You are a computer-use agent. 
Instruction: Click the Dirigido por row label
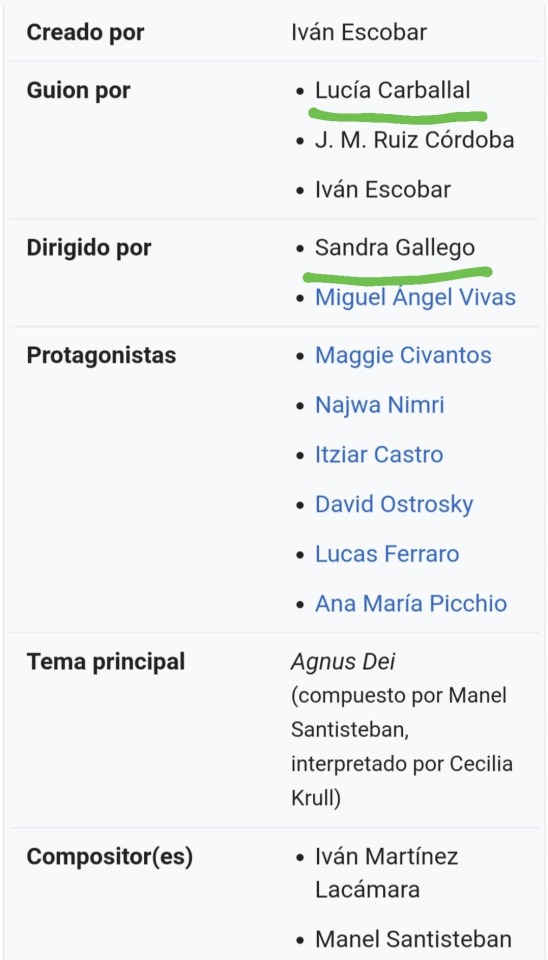89,248
